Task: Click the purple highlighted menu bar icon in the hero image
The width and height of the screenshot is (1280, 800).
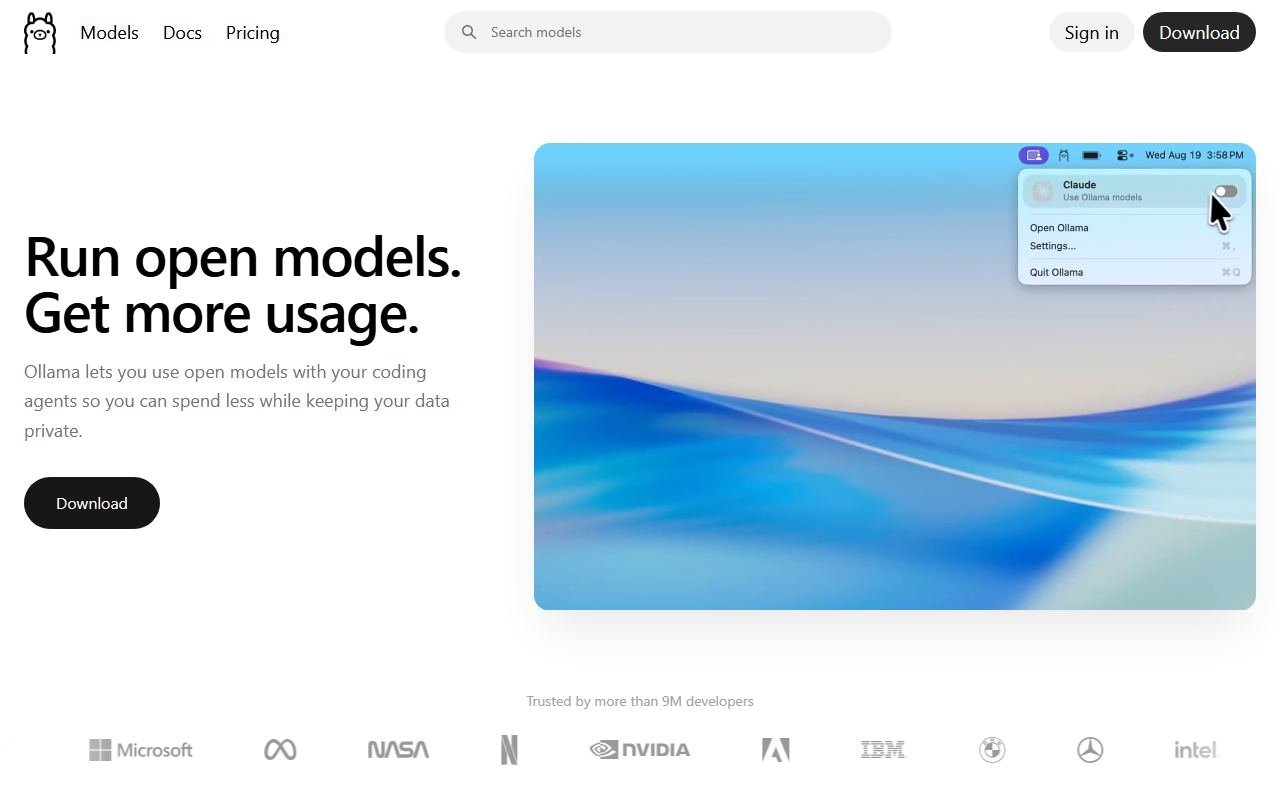Action: coord(1034,155)
